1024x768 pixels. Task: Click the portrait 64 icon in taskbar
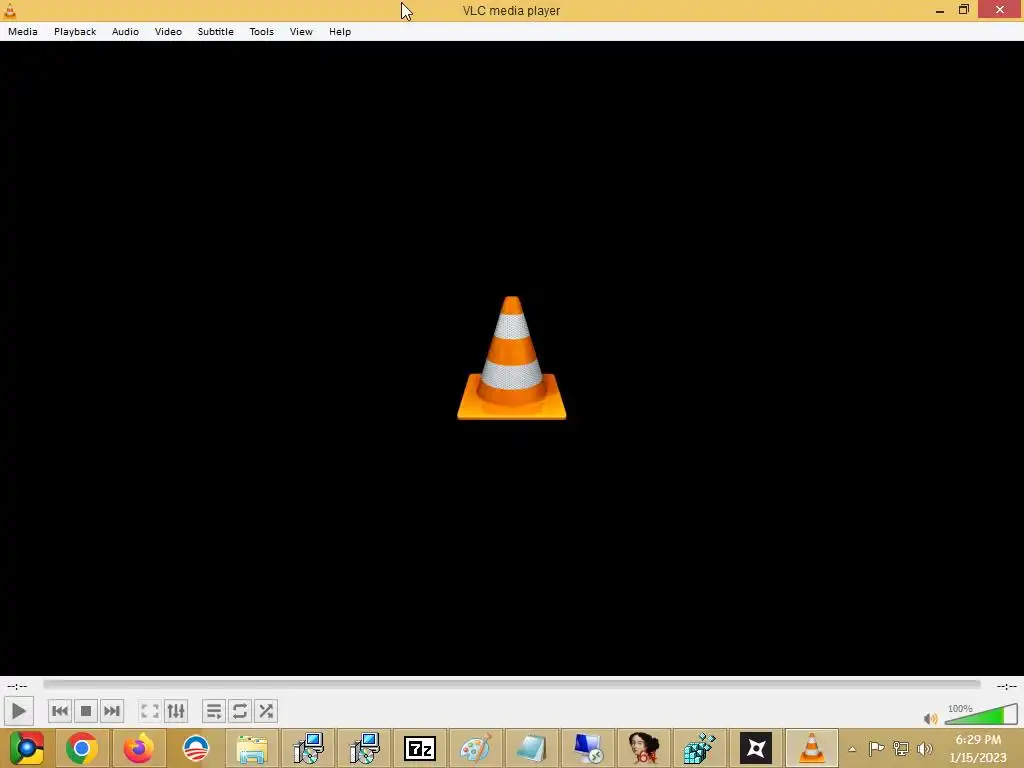[644, 748]
